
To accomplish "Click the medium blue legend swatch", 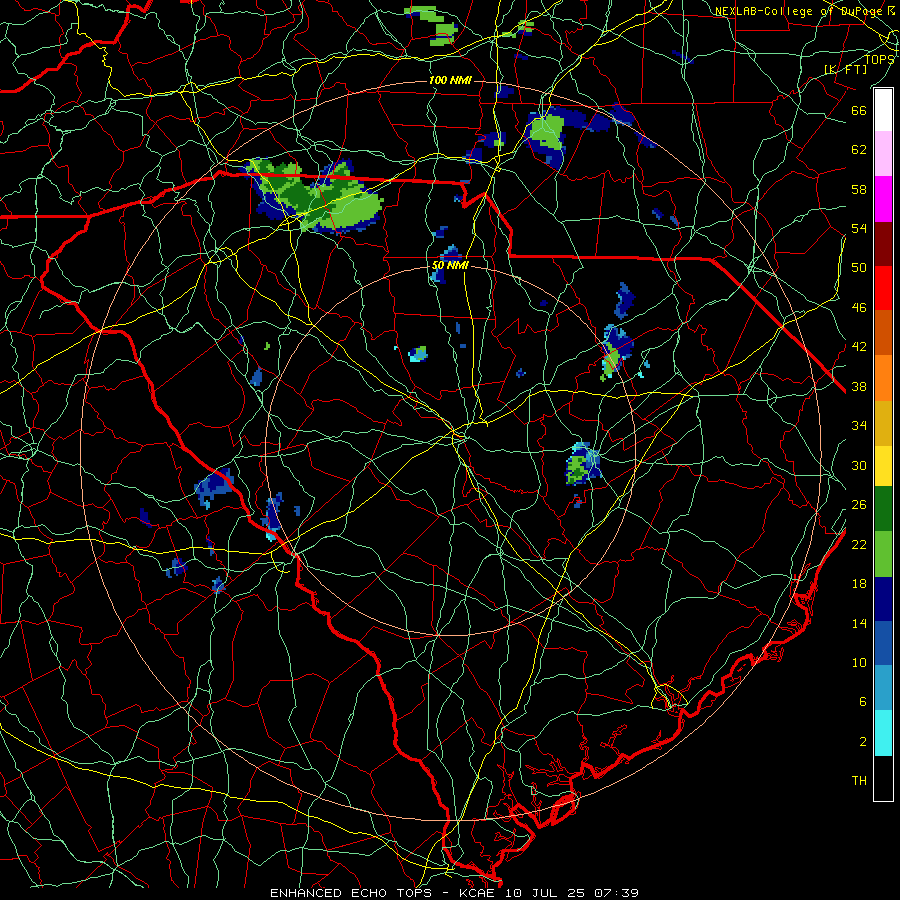I will point(883,643).
